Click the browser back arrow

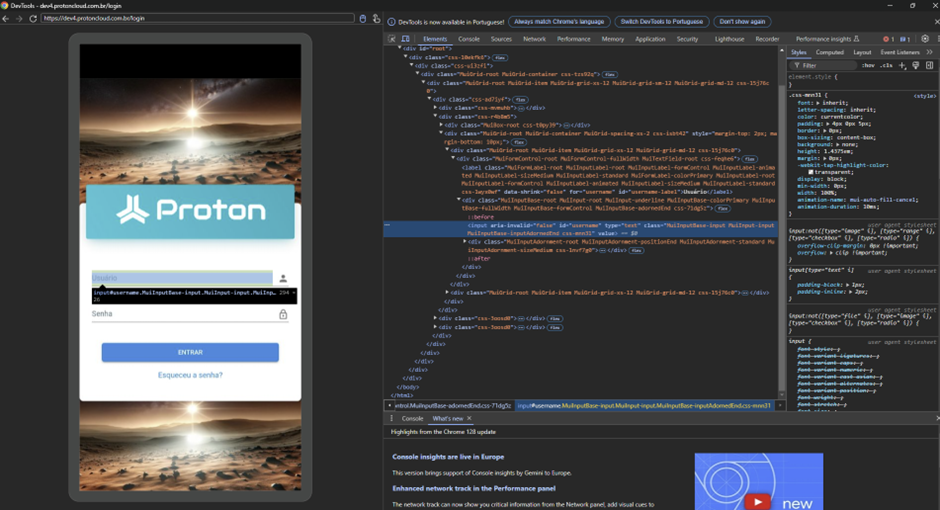[5, 19]
